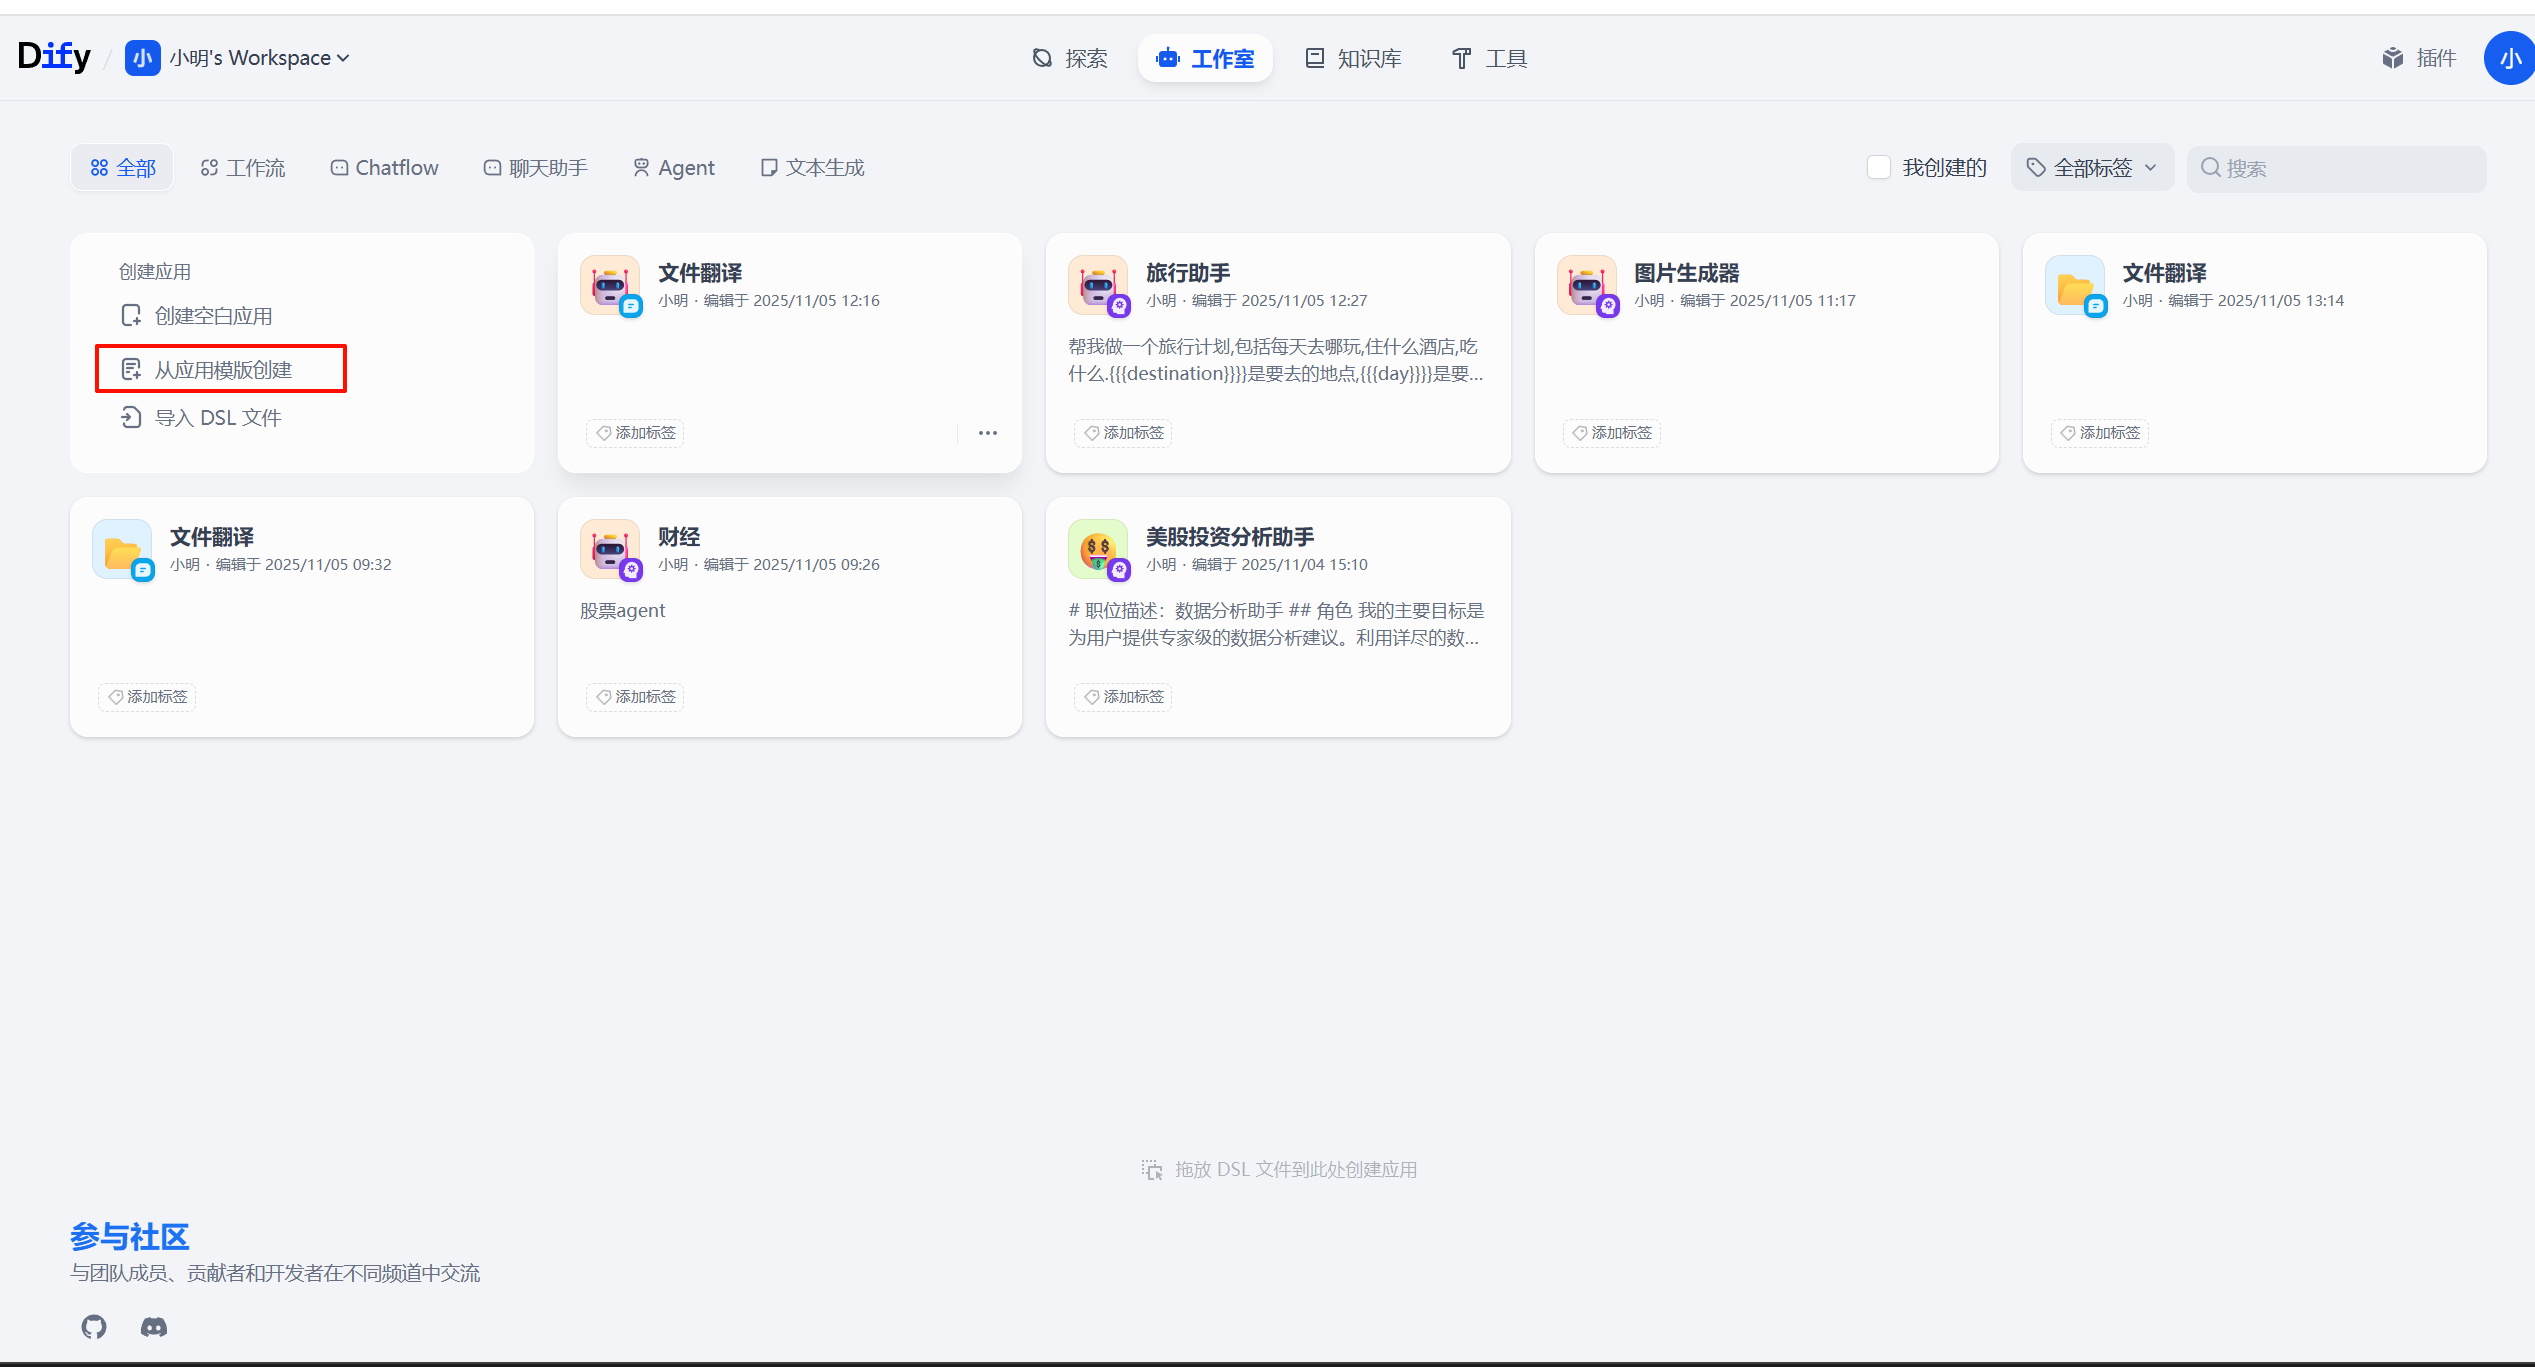Open more options on first 文件翻译 card
The image size is (2535, 1367).
point(988,433)
